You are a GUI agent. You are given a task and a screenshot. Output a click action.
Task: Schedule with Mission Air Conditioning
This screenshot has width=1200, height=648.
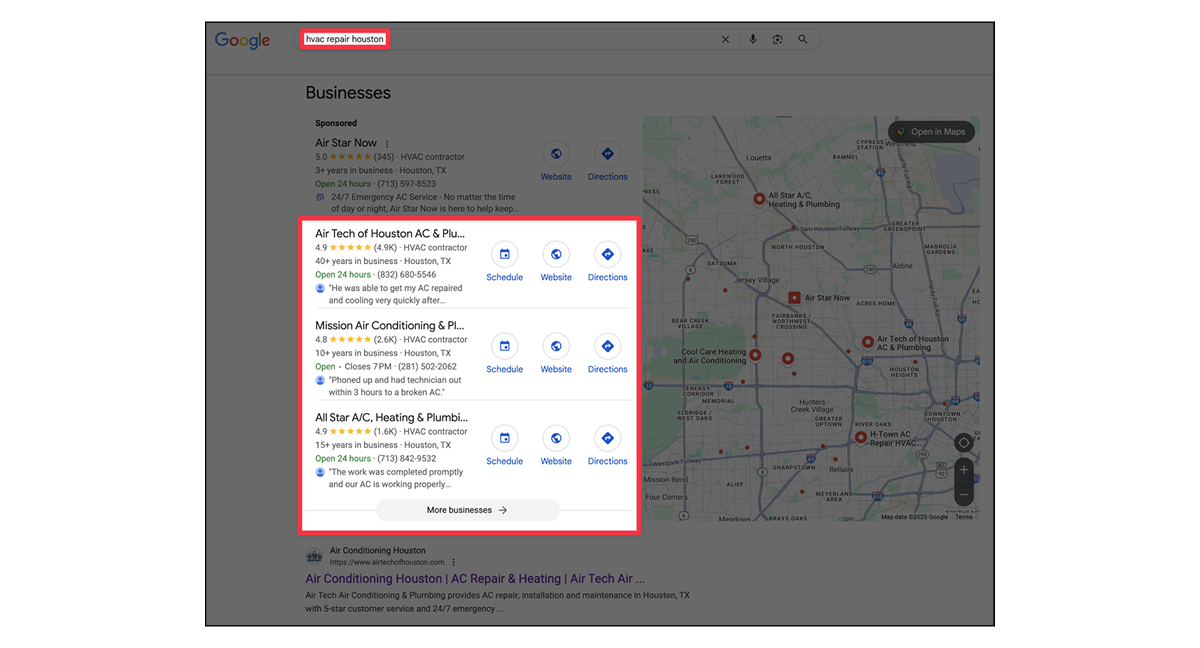(504, 347)
